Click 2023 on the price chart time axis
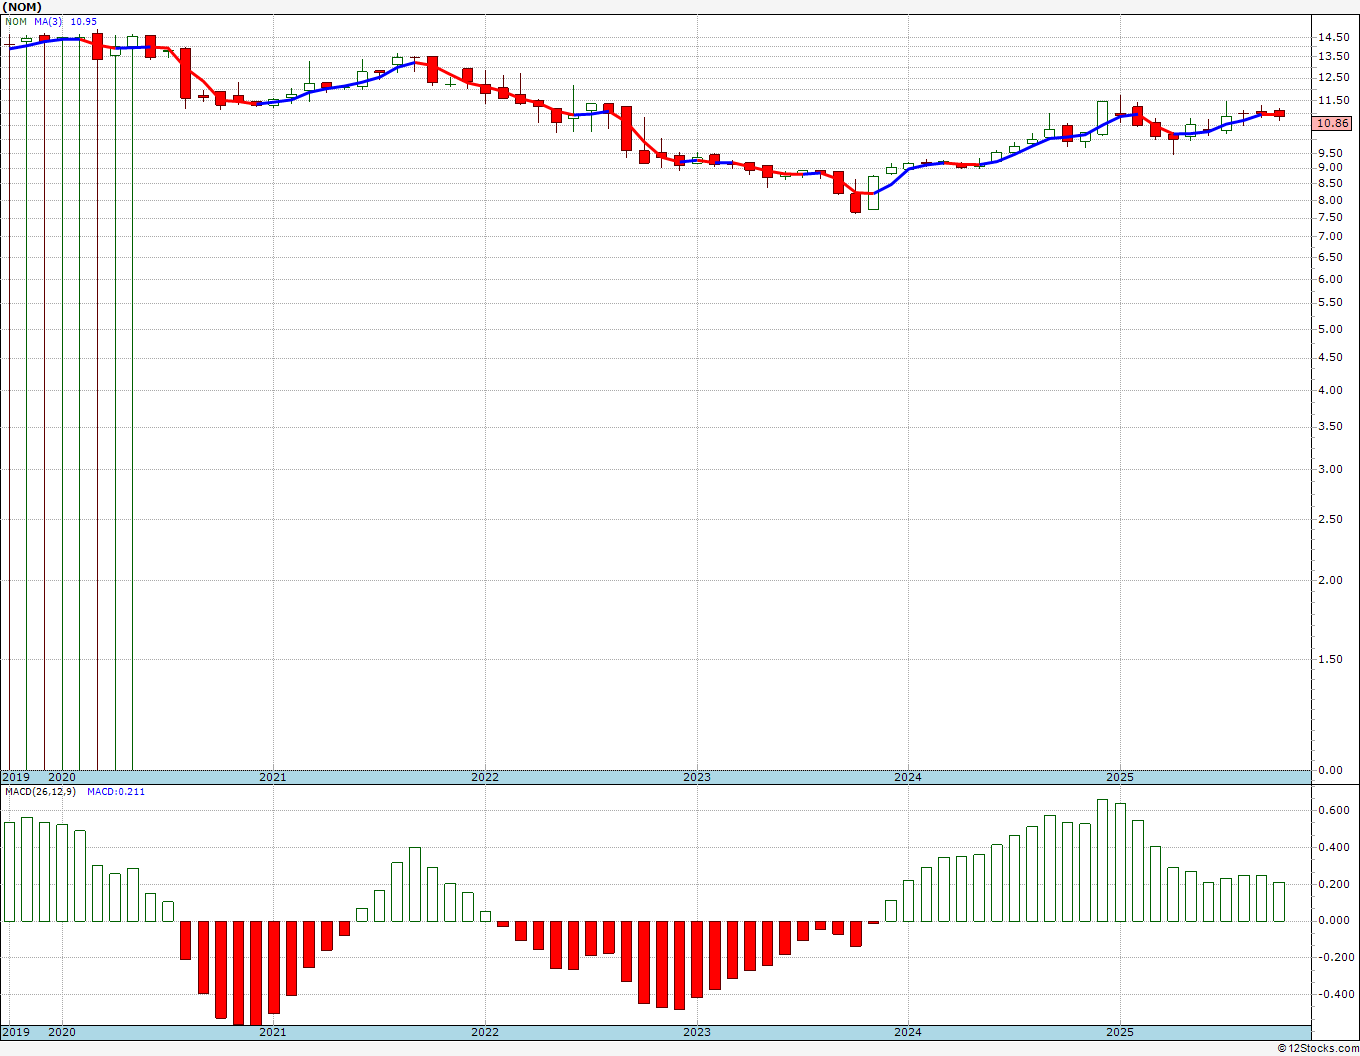The image size is (1360, 1056). tap(697, 777)
